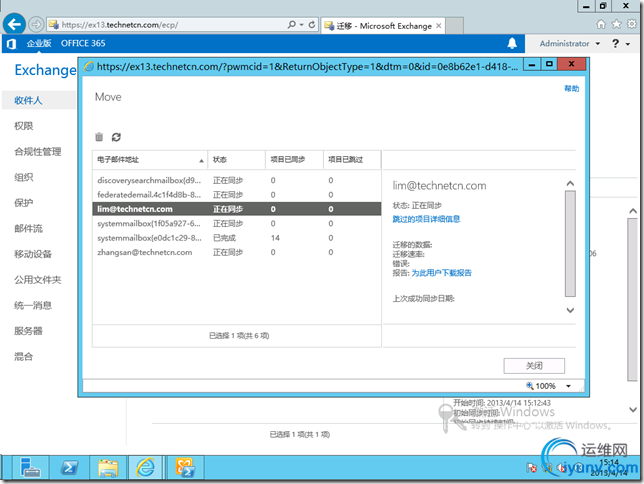644x484 pixels.
Task: Click the 状态 column header
Action: pyautogui.click(x=237, y=160)
